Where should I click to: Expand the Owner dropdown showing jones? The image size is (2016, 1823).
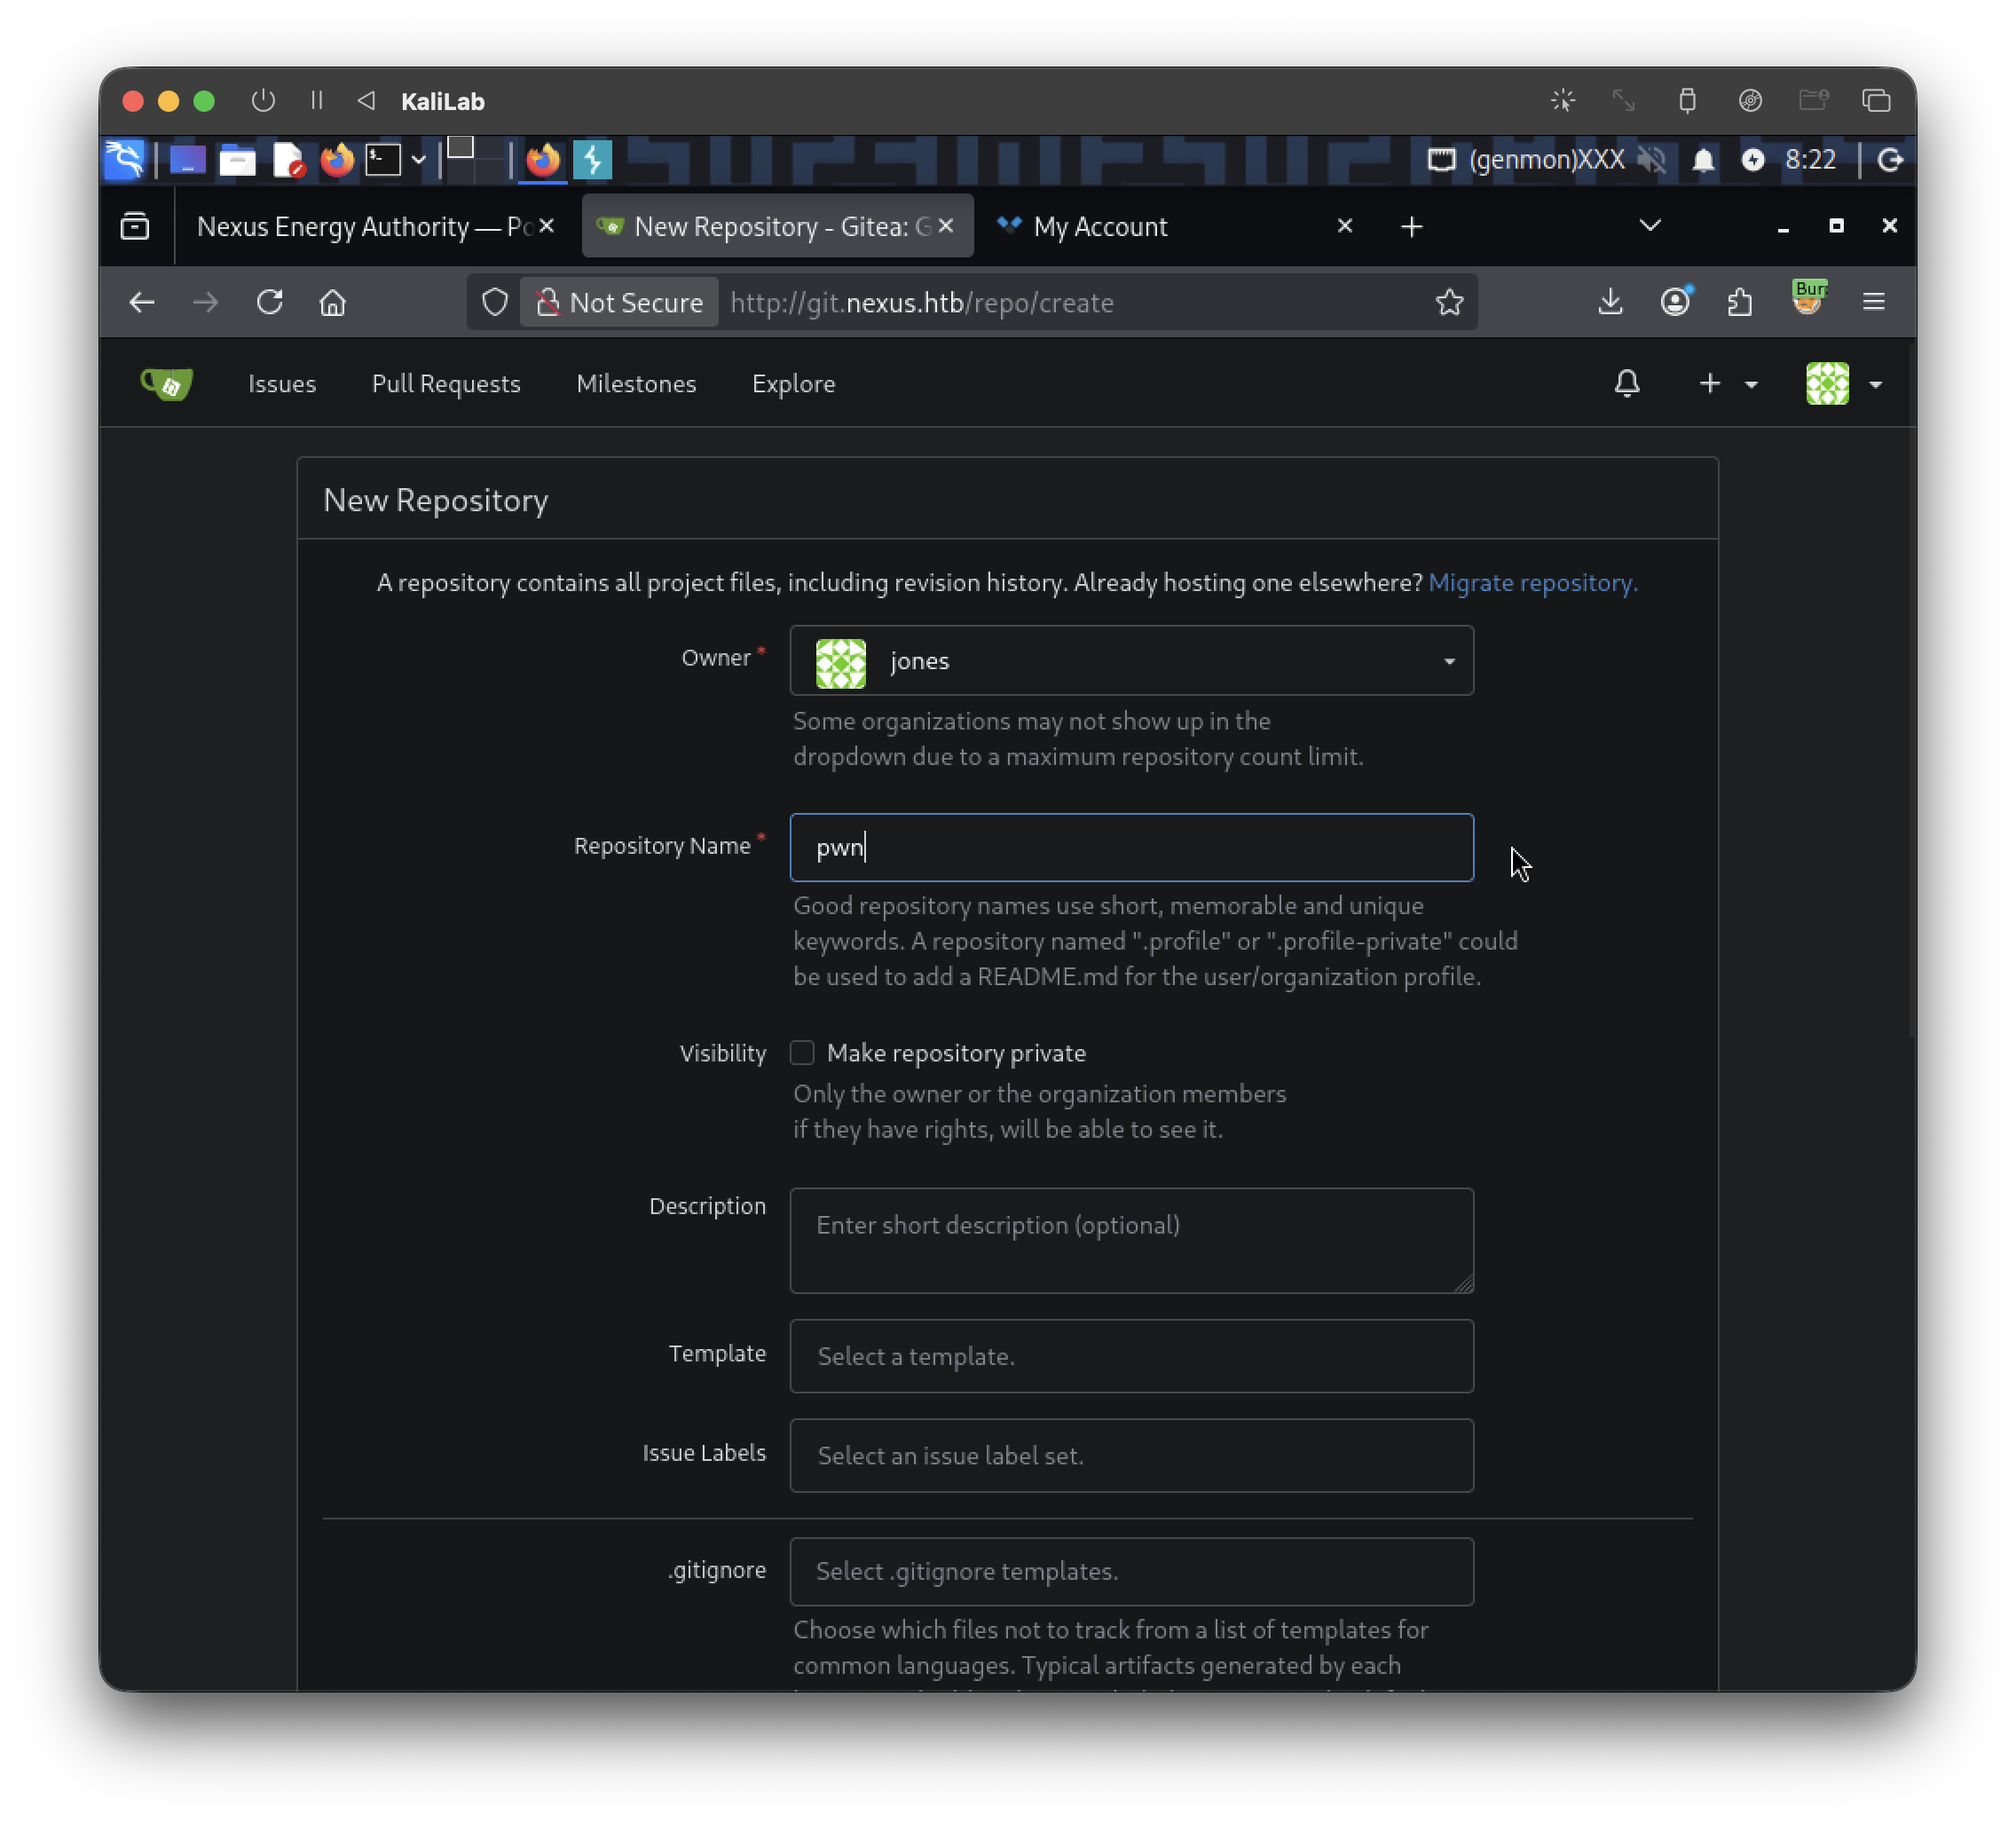1131,661
